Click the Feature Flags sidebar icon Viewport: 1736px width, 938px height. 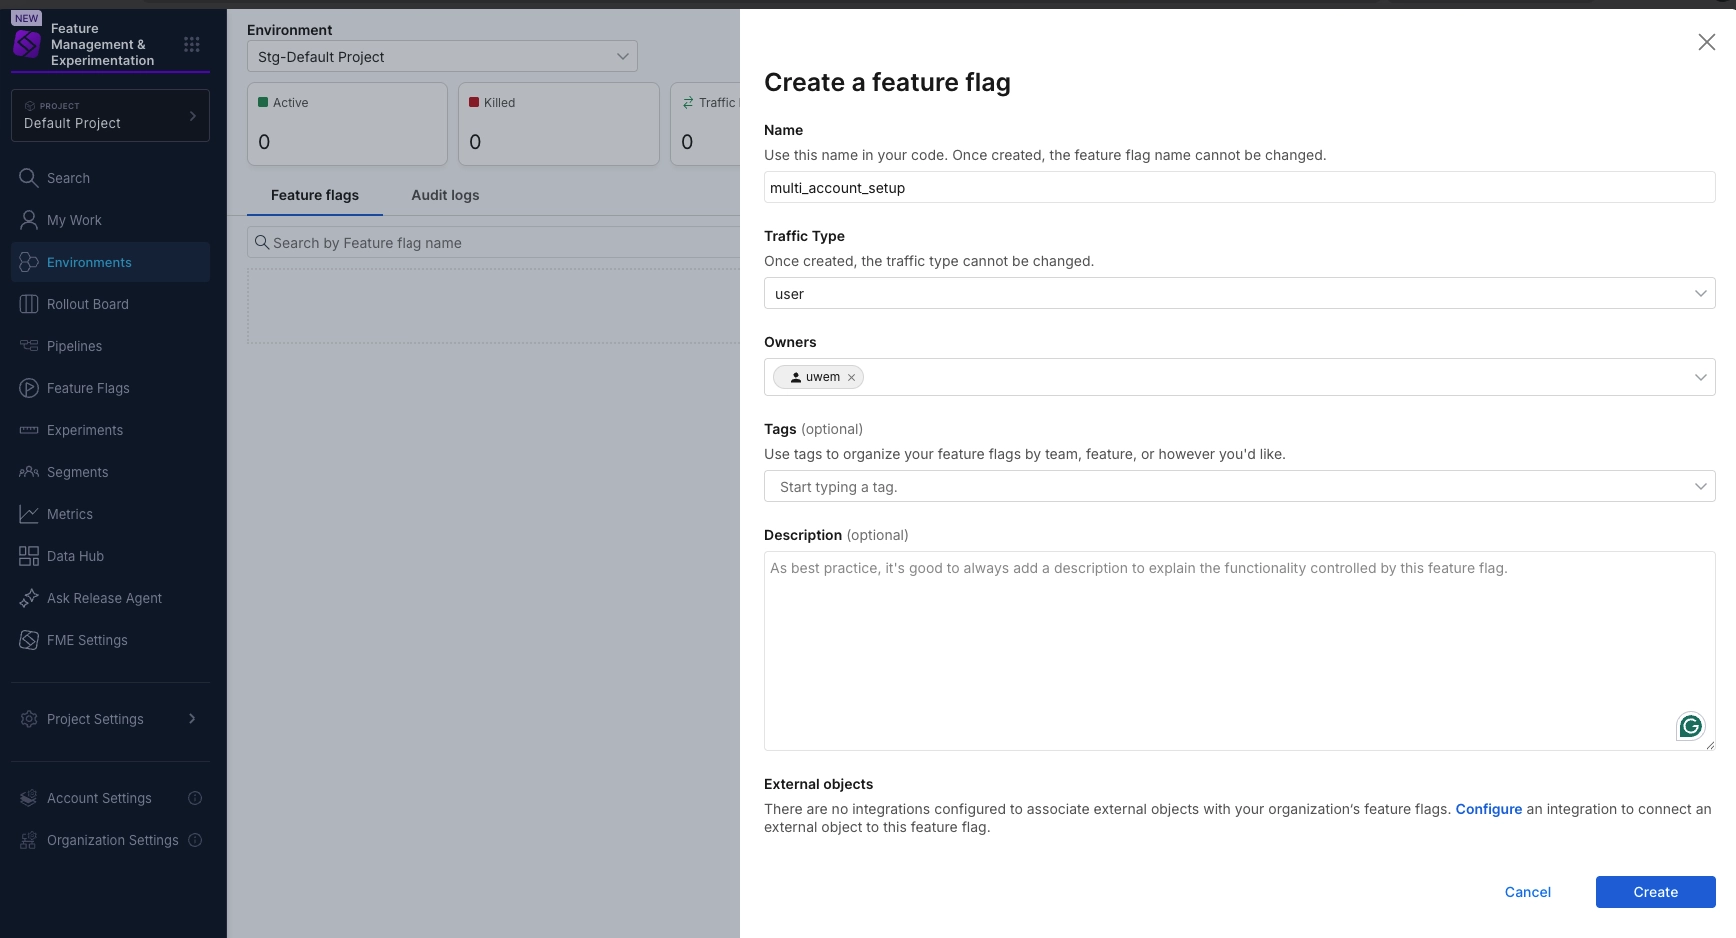(x=29, y=388)
